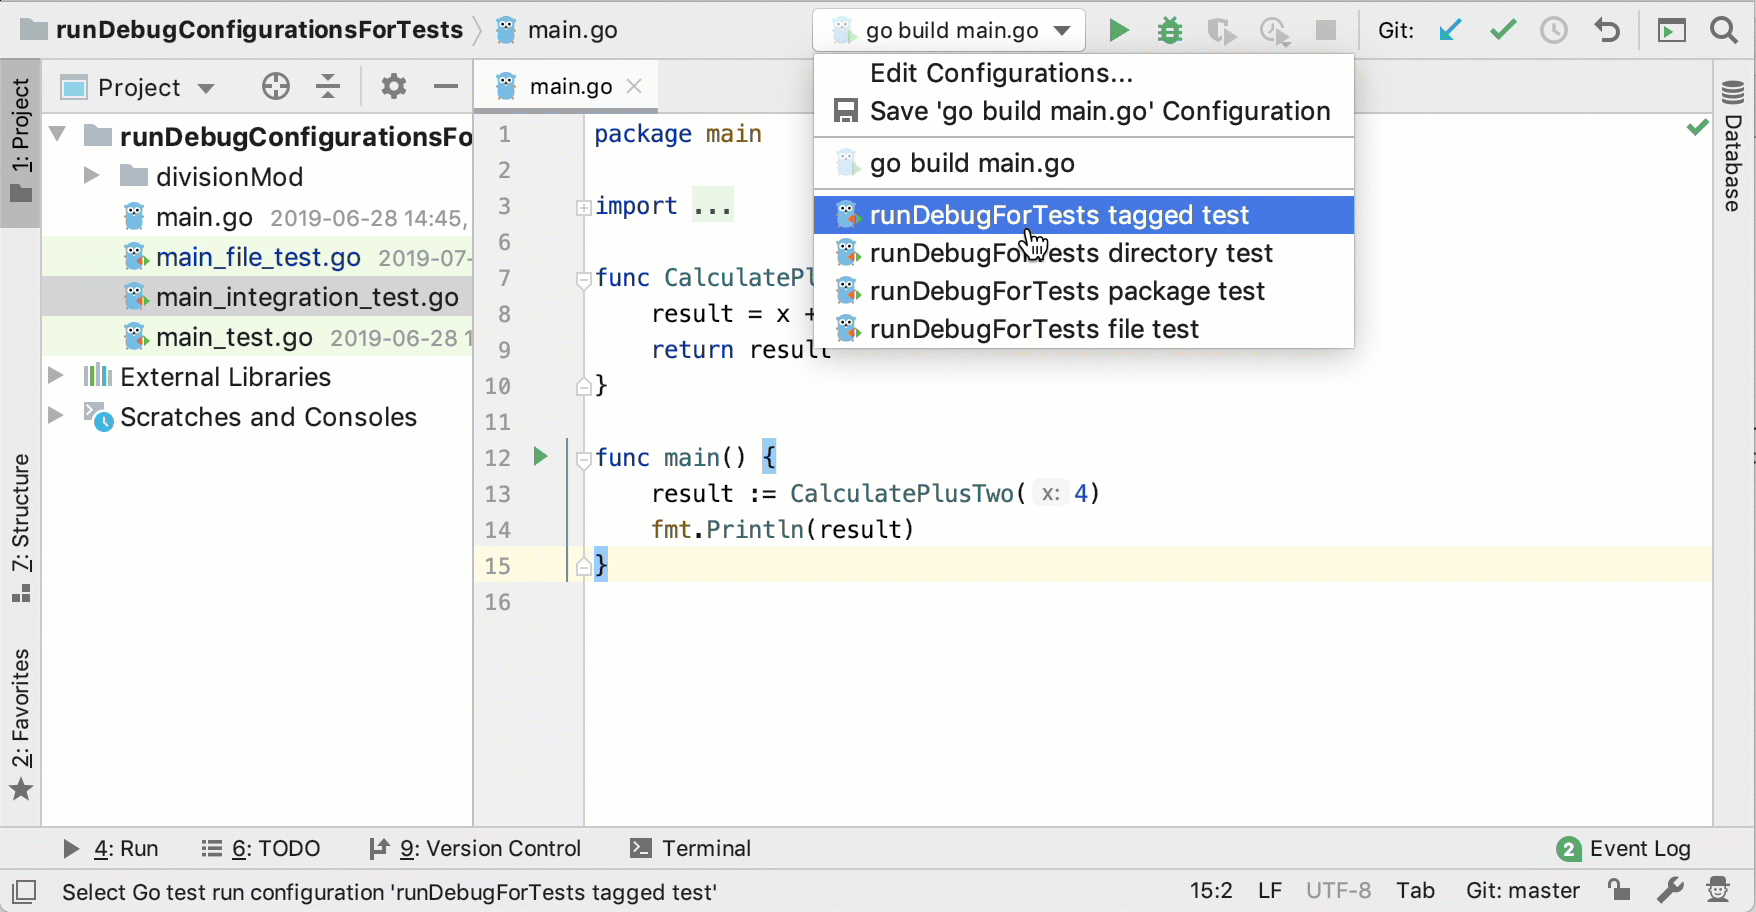Stop the process via red Stop icon

click(1326, 30)
